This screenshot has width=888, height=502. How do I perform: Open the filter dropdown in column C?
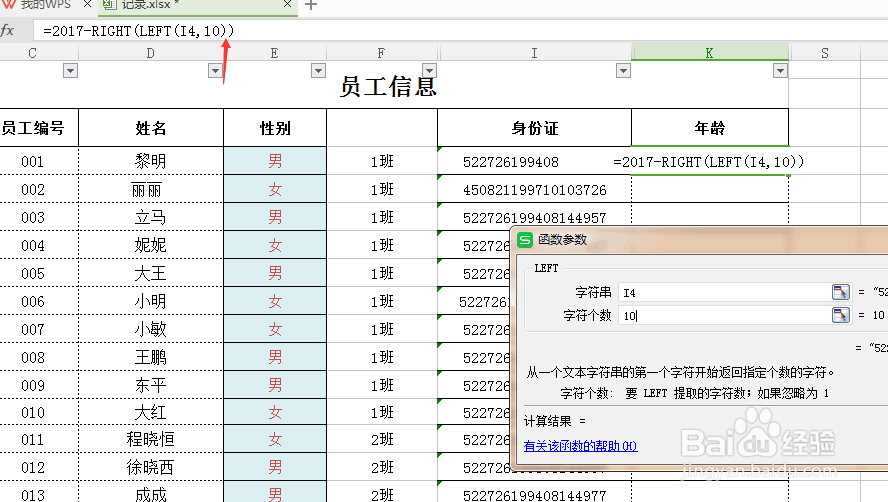(x=70, y=71)
